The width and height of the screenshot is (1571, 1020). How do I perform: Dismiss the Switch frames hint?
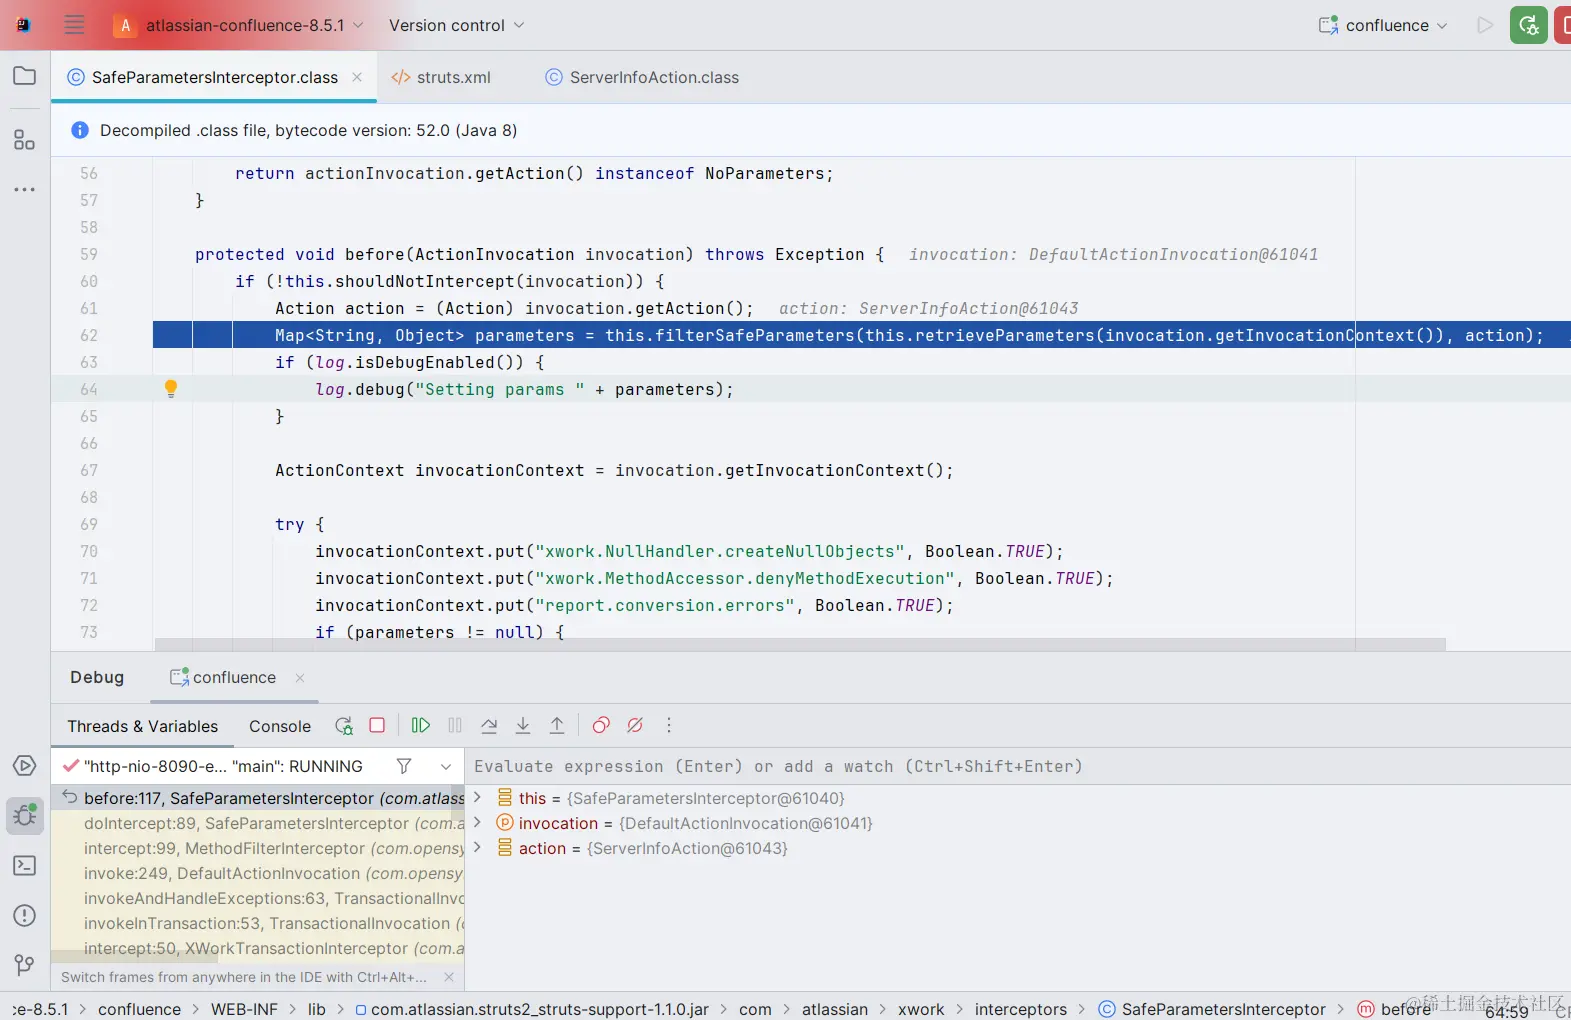click(x=449, y=977)
